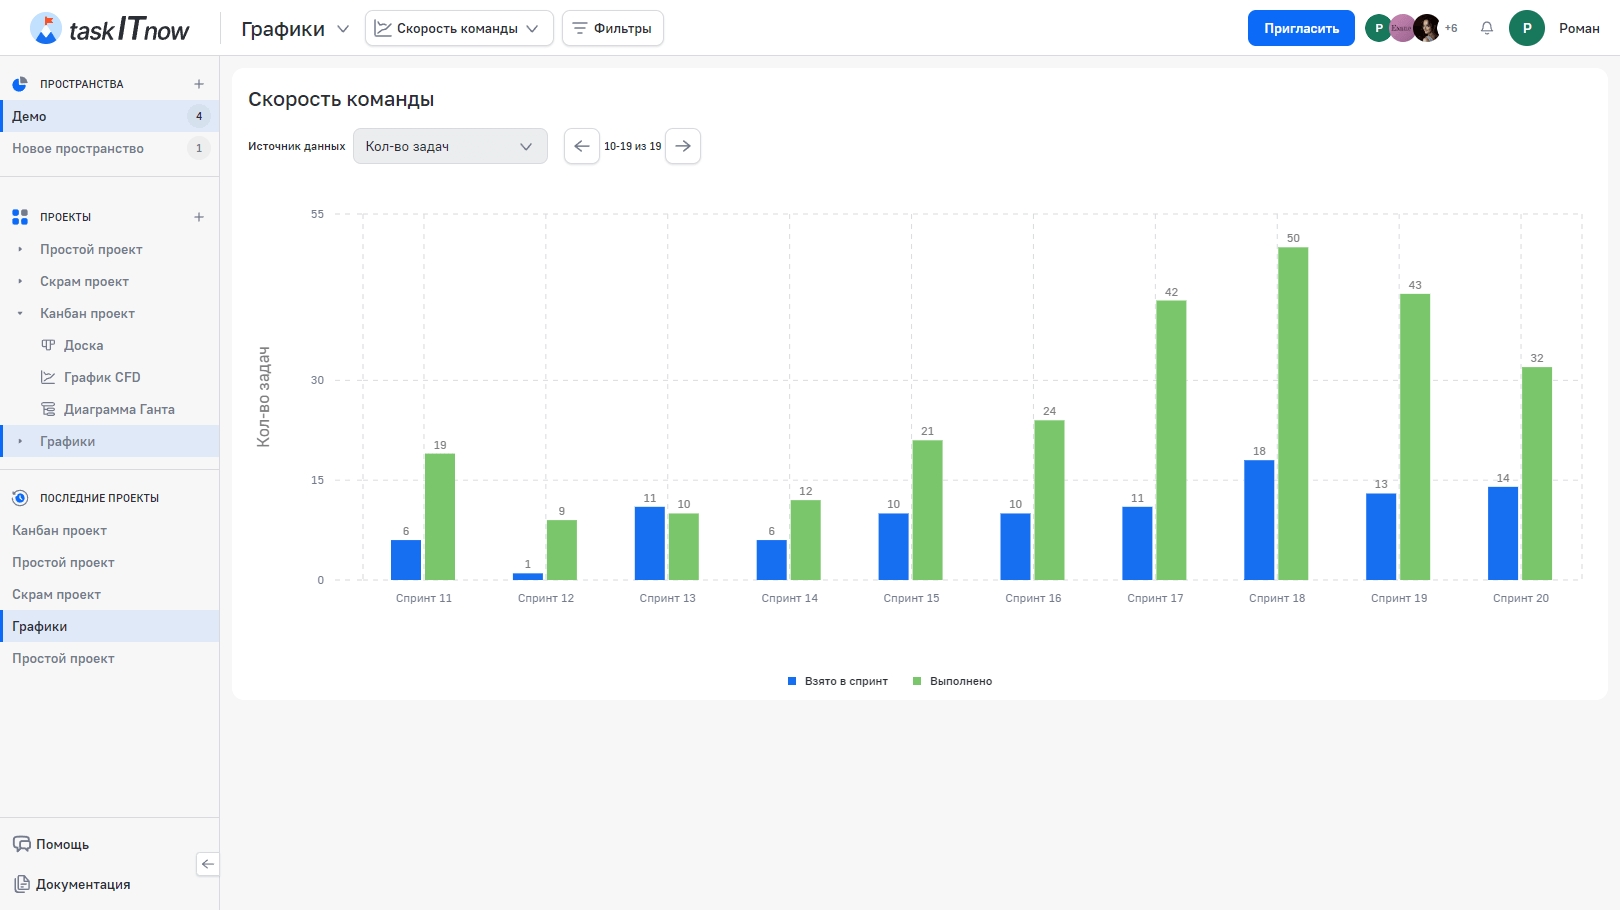Expand the Графики header dropdown chevron
The image size is (1620, 910).
coord(343,29)
